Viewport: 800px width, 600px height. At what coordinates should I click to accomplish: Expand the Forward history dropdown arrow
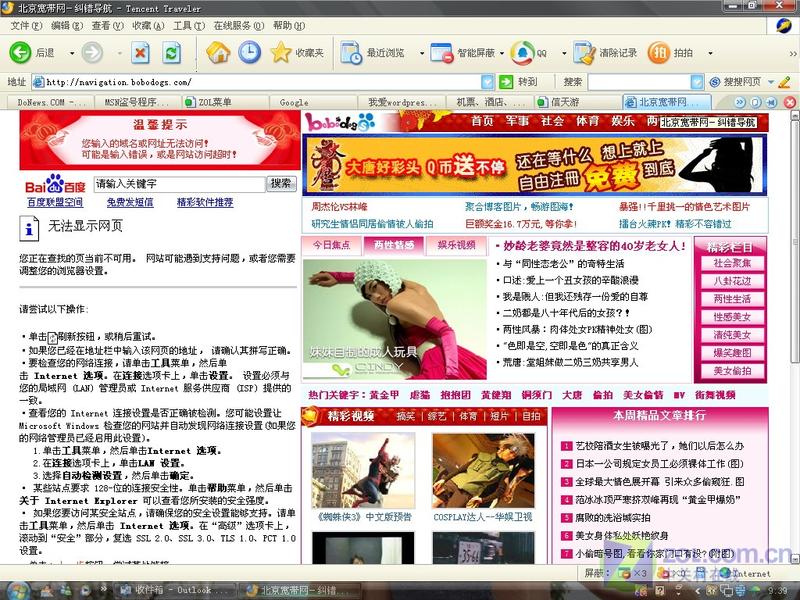coord(120,53)
